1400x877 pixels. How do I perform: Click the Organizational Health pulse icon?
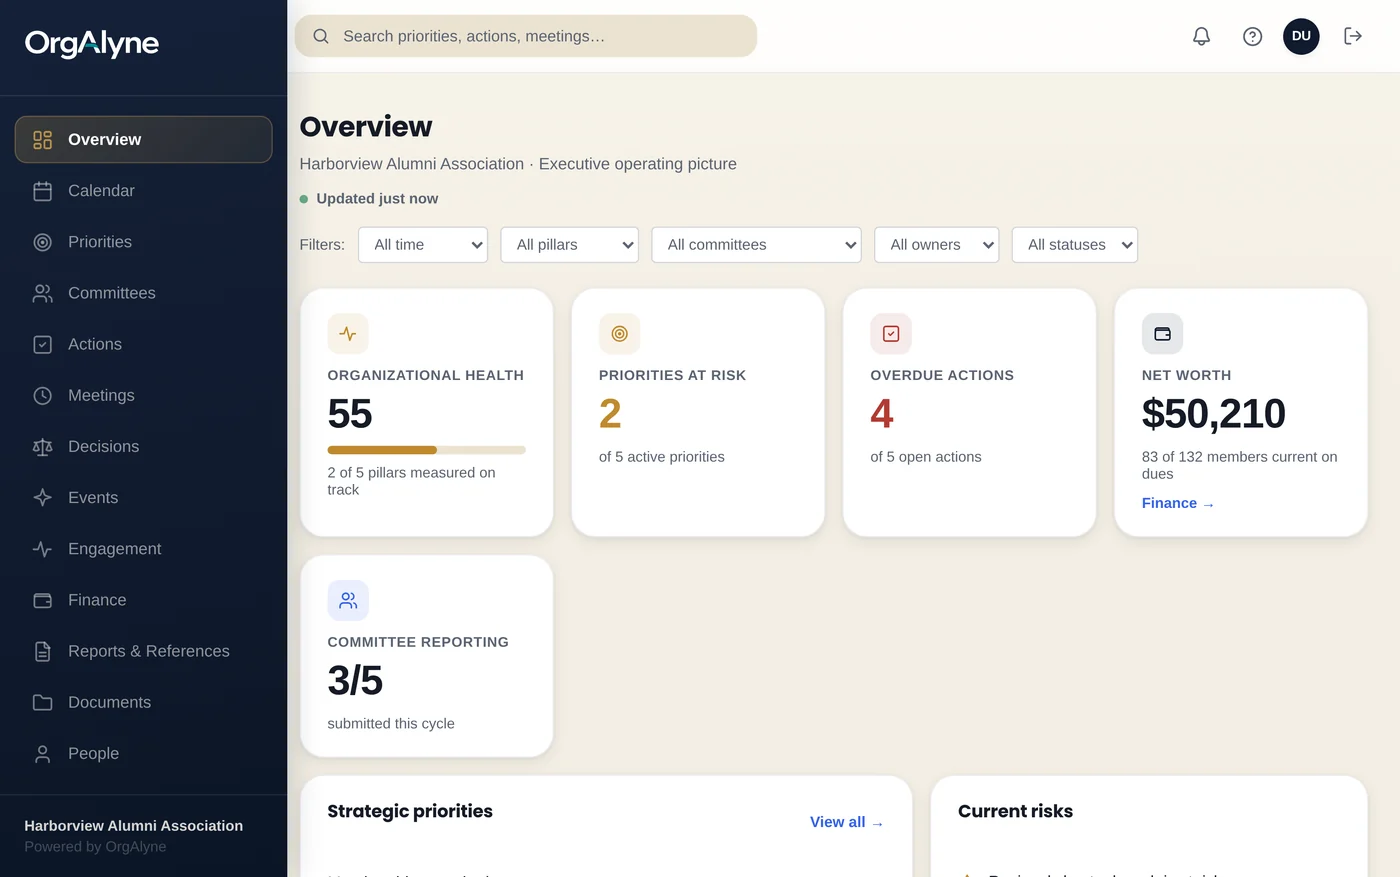coord(348,334)
